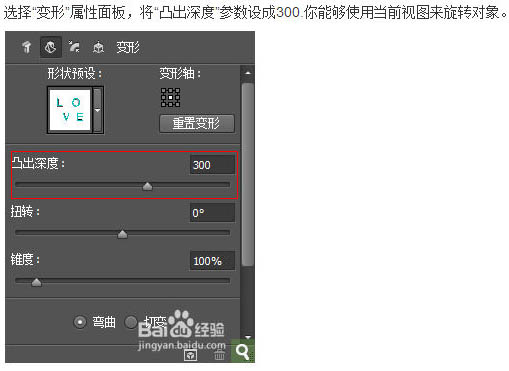Click the 凸出深度 slider handle

[x=147, y=186]
